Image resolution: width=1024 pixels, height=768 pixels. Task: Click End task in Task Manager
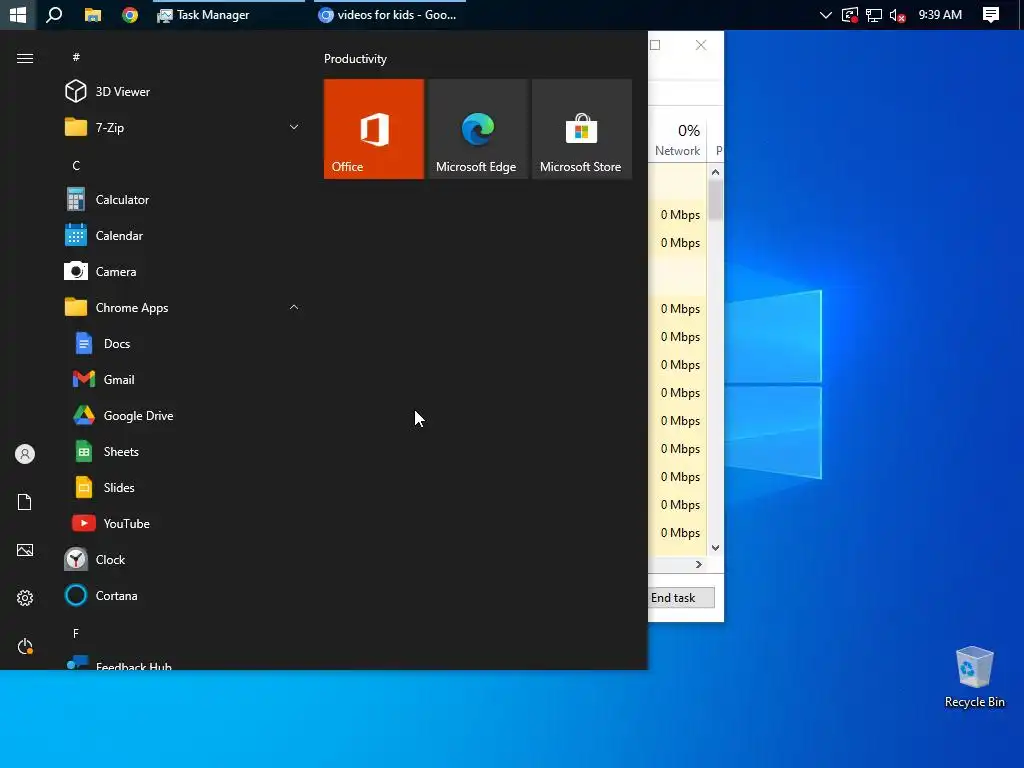(x=681, y=598)
